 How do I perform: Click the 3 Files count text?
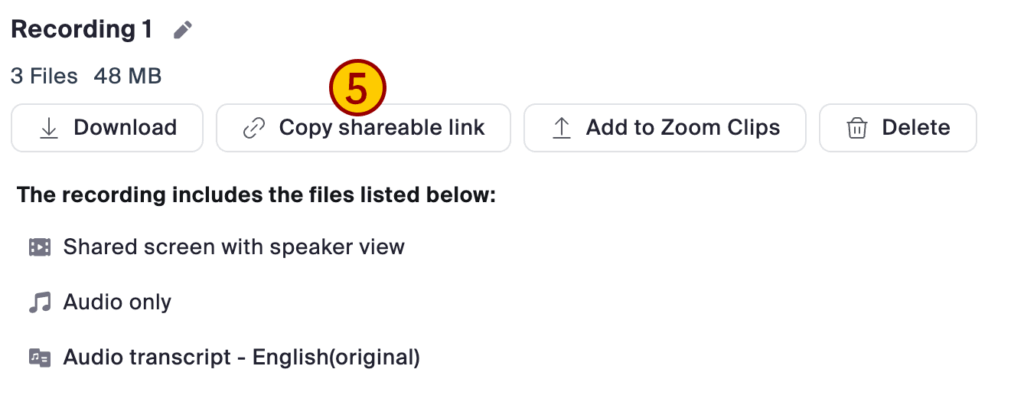tap(45, 76)
